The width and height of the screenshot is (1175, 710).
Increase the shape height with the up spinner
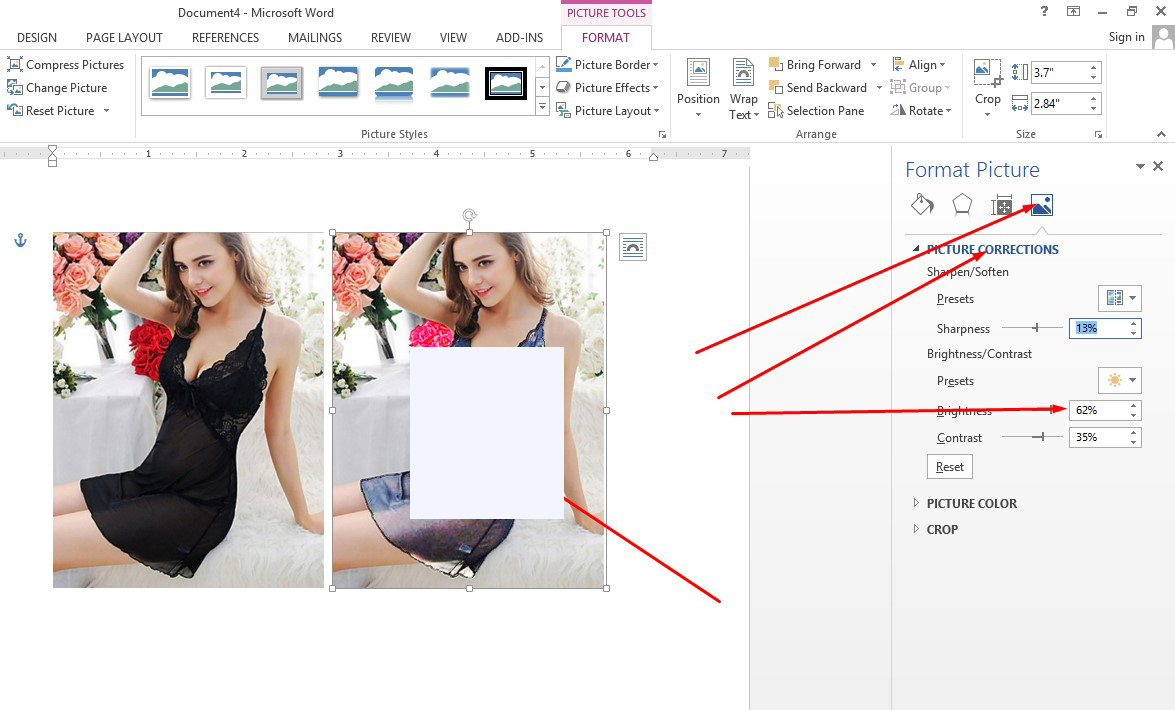click(1094, 67)
